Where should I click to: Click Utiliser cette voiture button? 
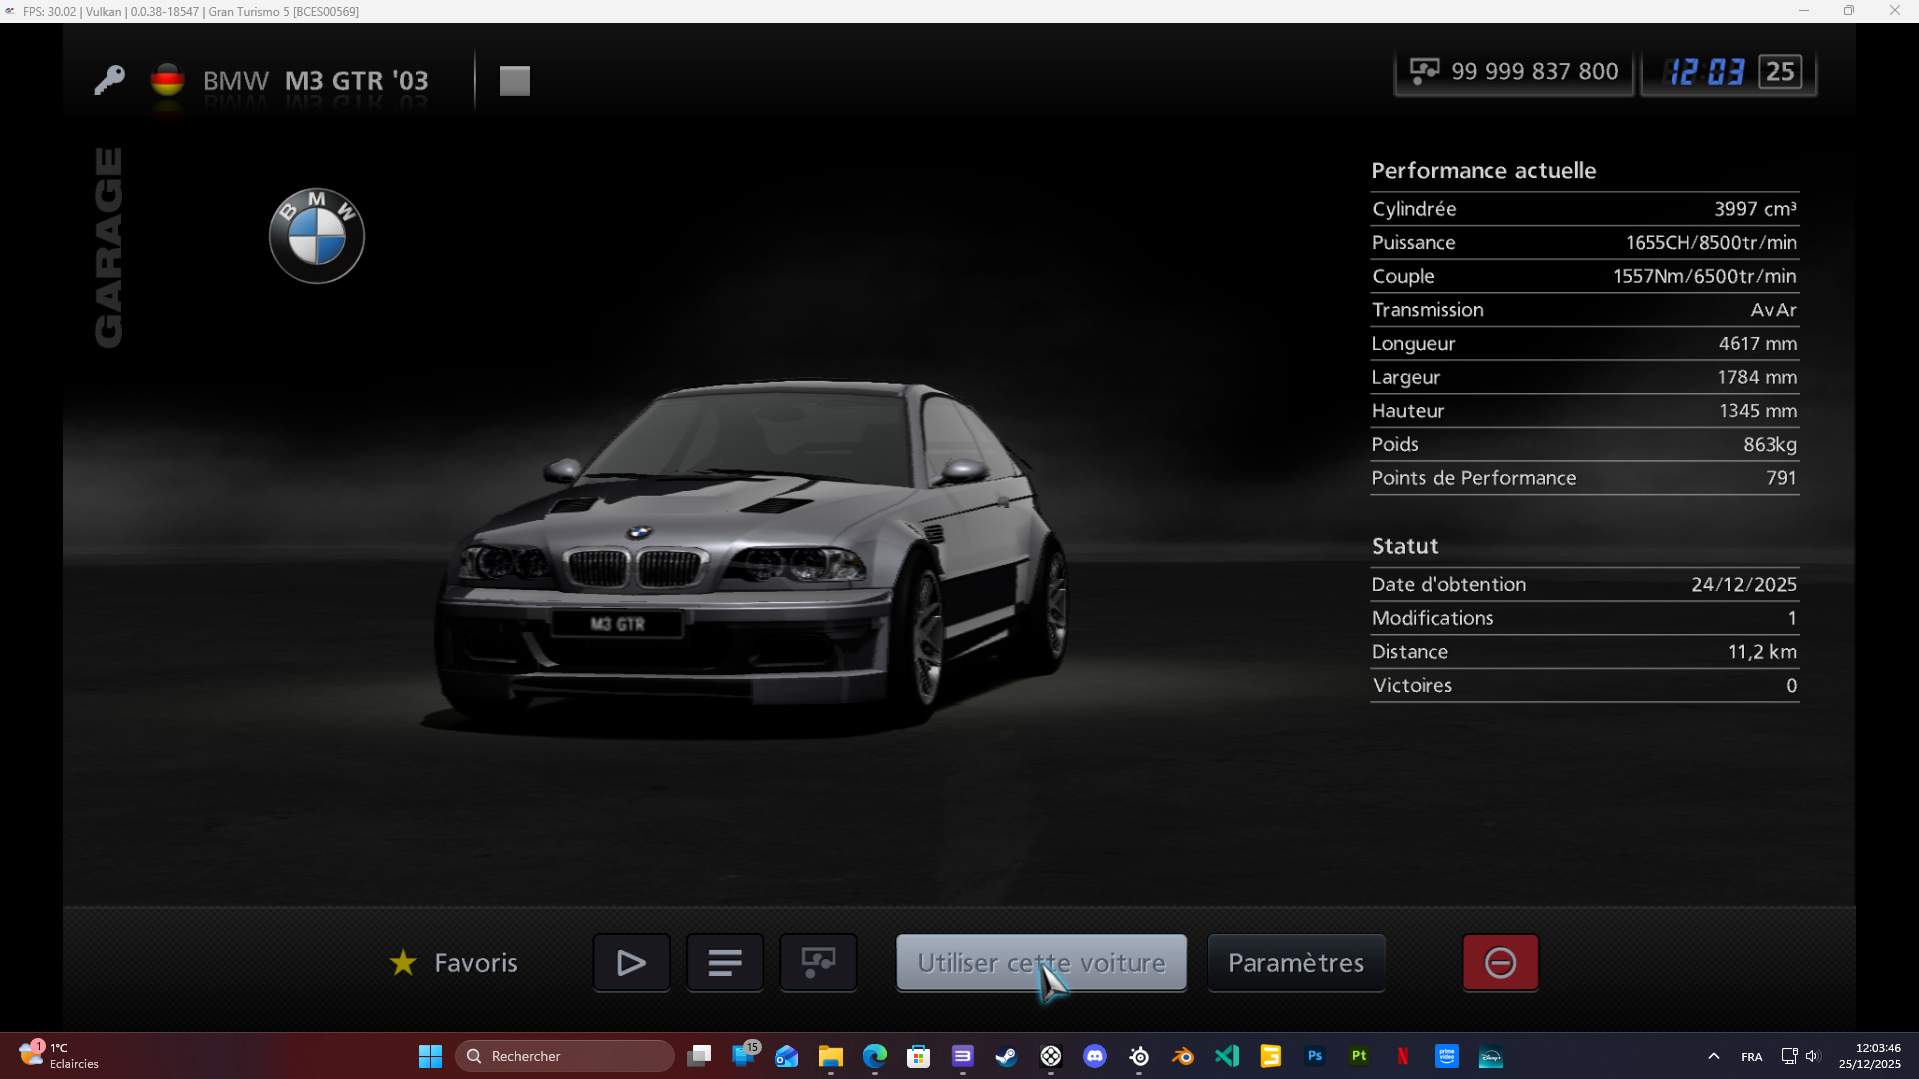1041,963
